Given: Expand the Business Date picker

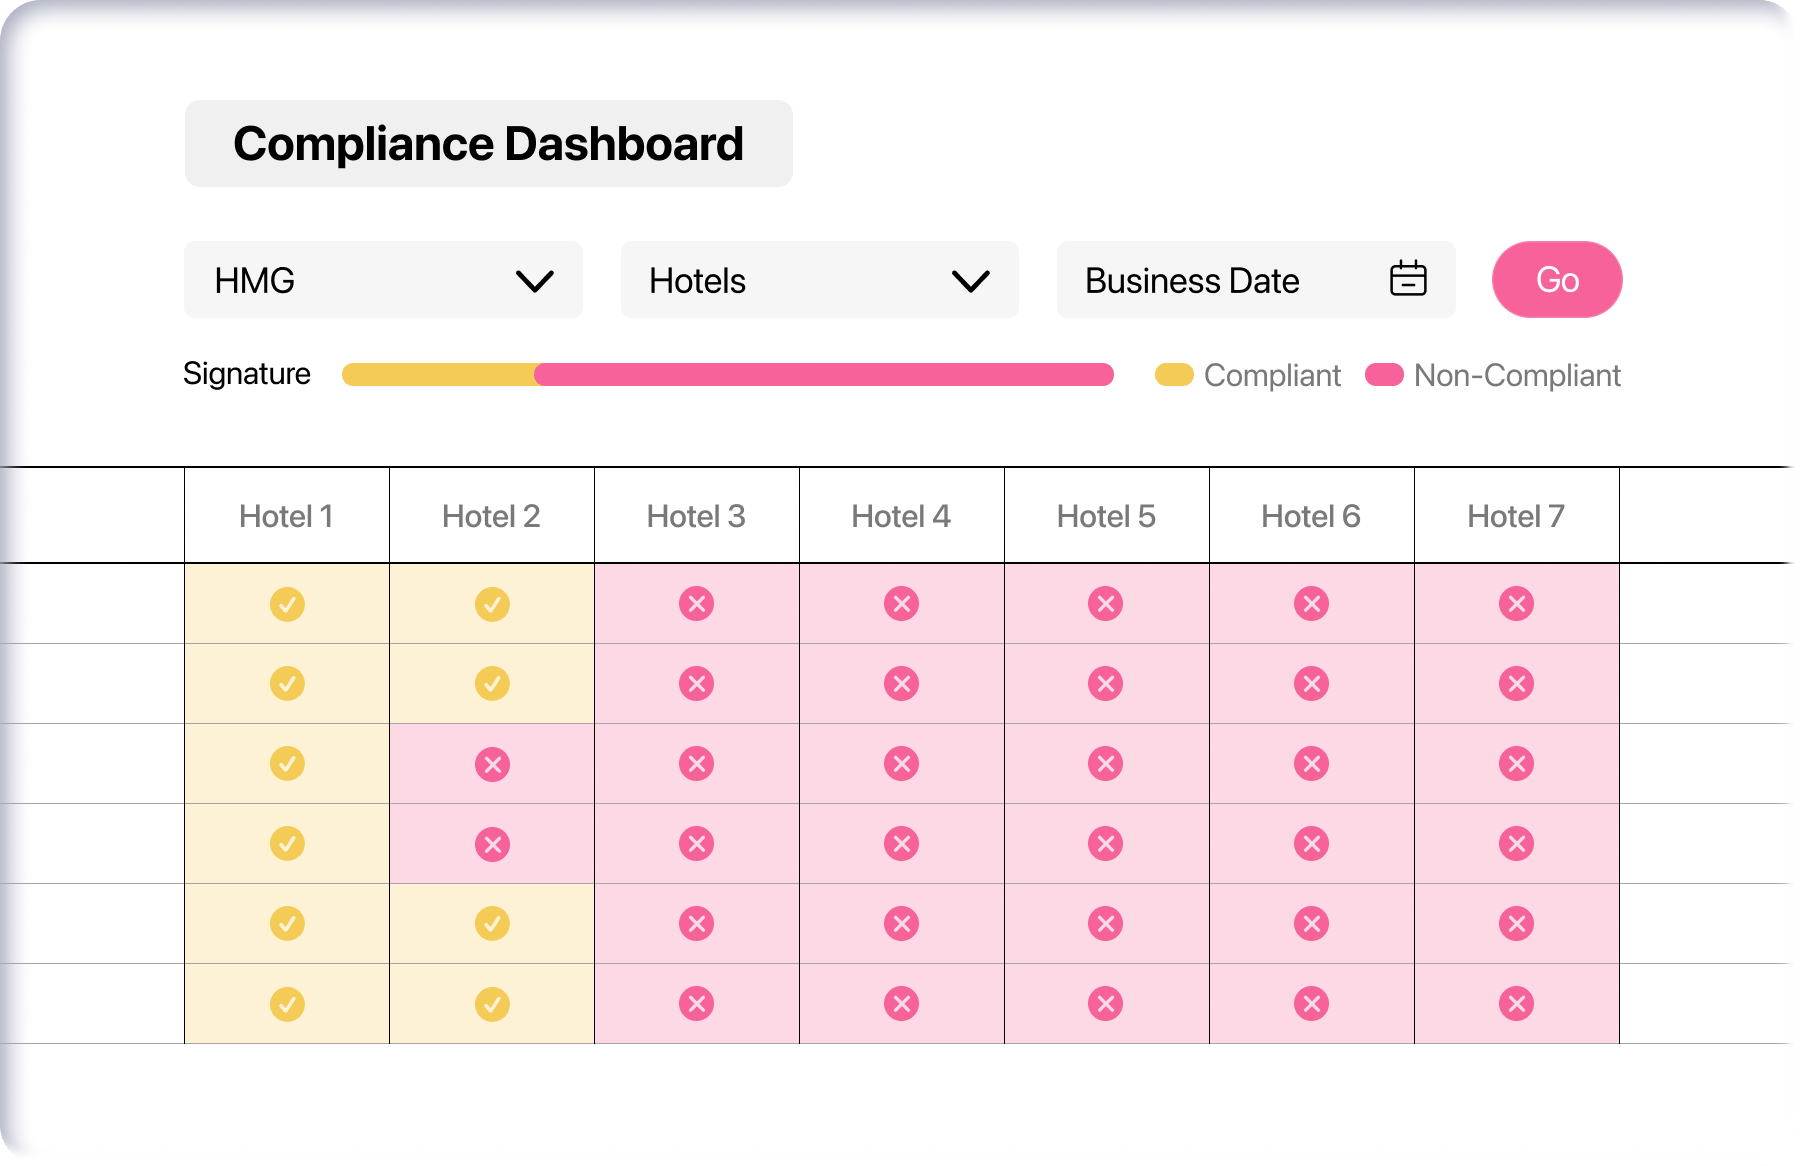Looking at the screenshot, I should click(x=1255, y=280).
